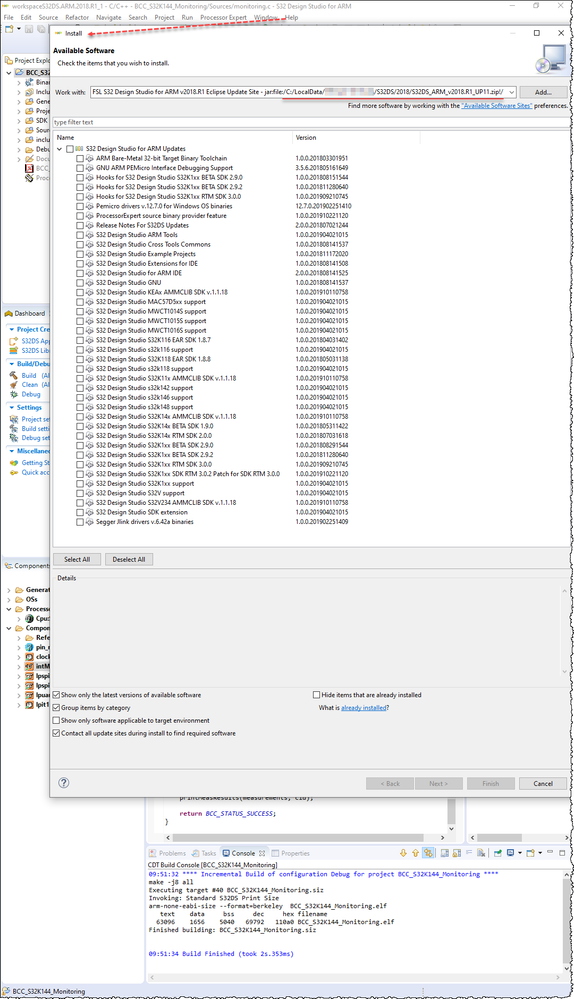
Task: Click the Binaries folder icon in Project Explorer
Action: [29, 82]
